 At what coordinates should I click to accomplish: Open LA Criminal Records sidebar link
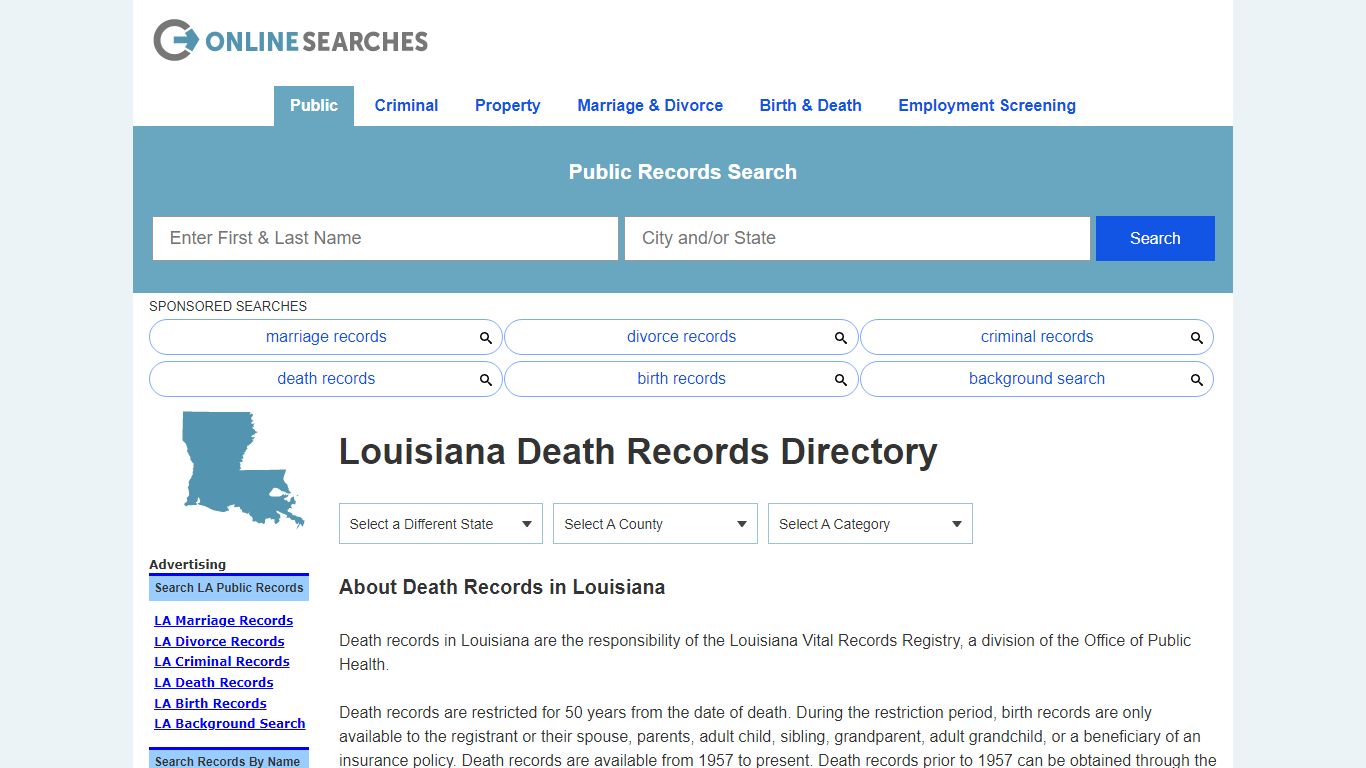point(222,662)
